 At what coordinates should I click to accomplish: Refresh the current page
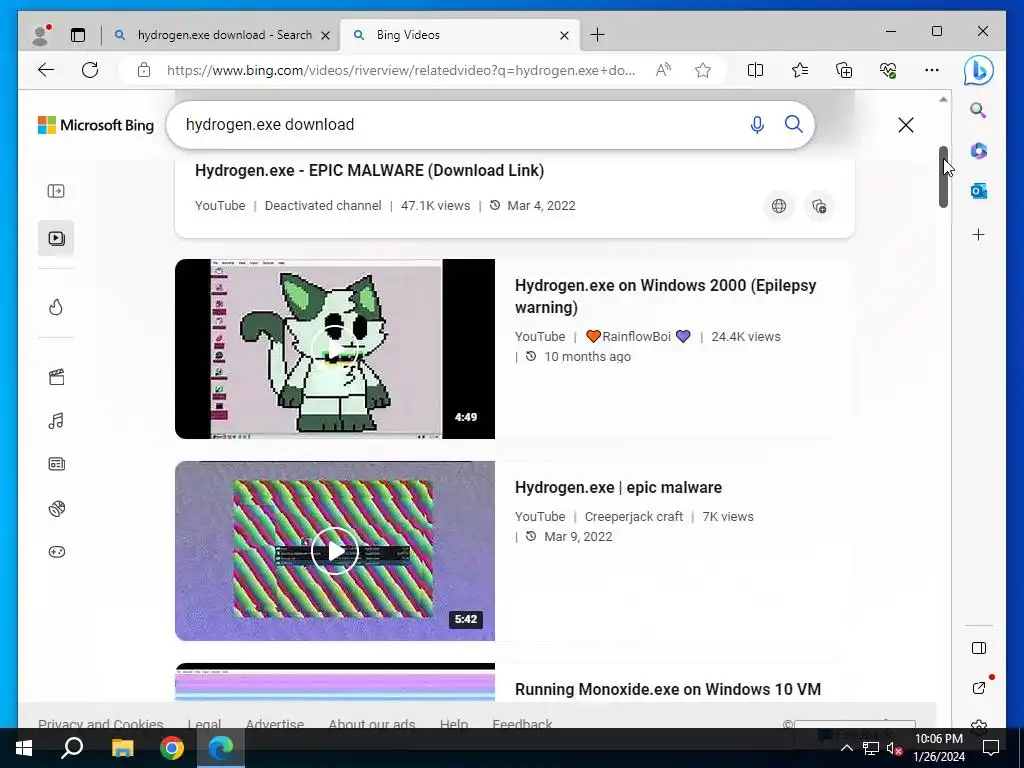(90, 71)
